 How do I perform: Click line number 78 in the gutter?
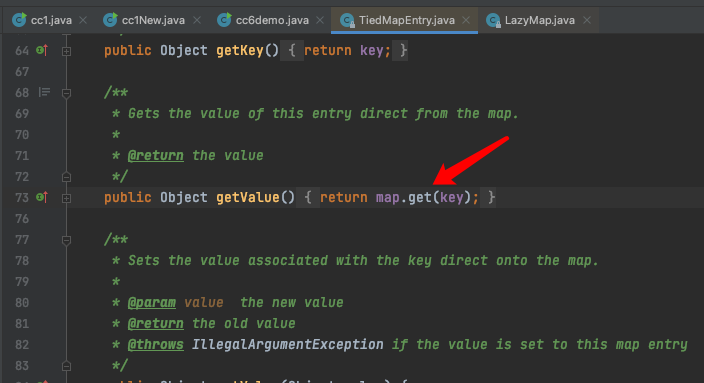[x=22, y=261]
